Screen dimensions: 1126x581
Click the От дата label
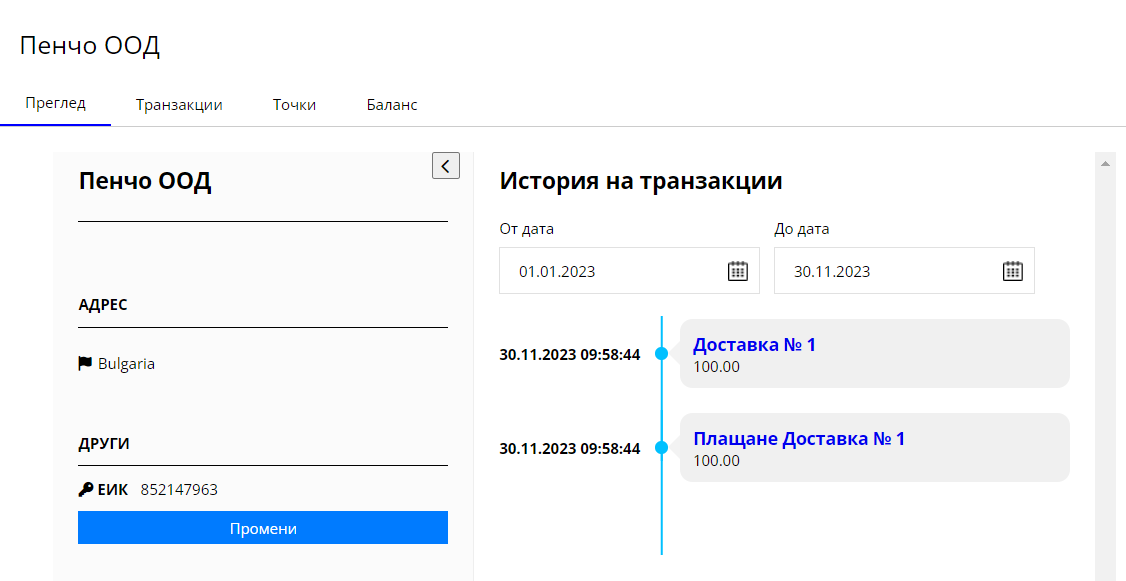[x=526, y=229]
